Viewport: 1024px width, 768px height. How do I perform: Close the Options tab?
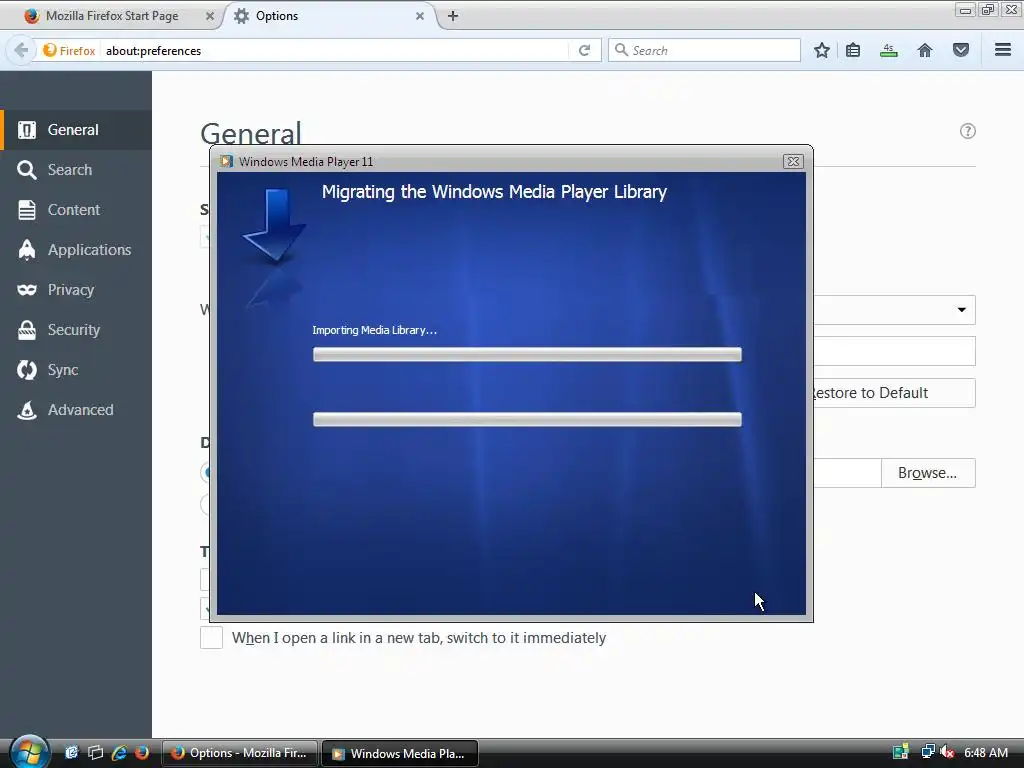tap(420, 16)
